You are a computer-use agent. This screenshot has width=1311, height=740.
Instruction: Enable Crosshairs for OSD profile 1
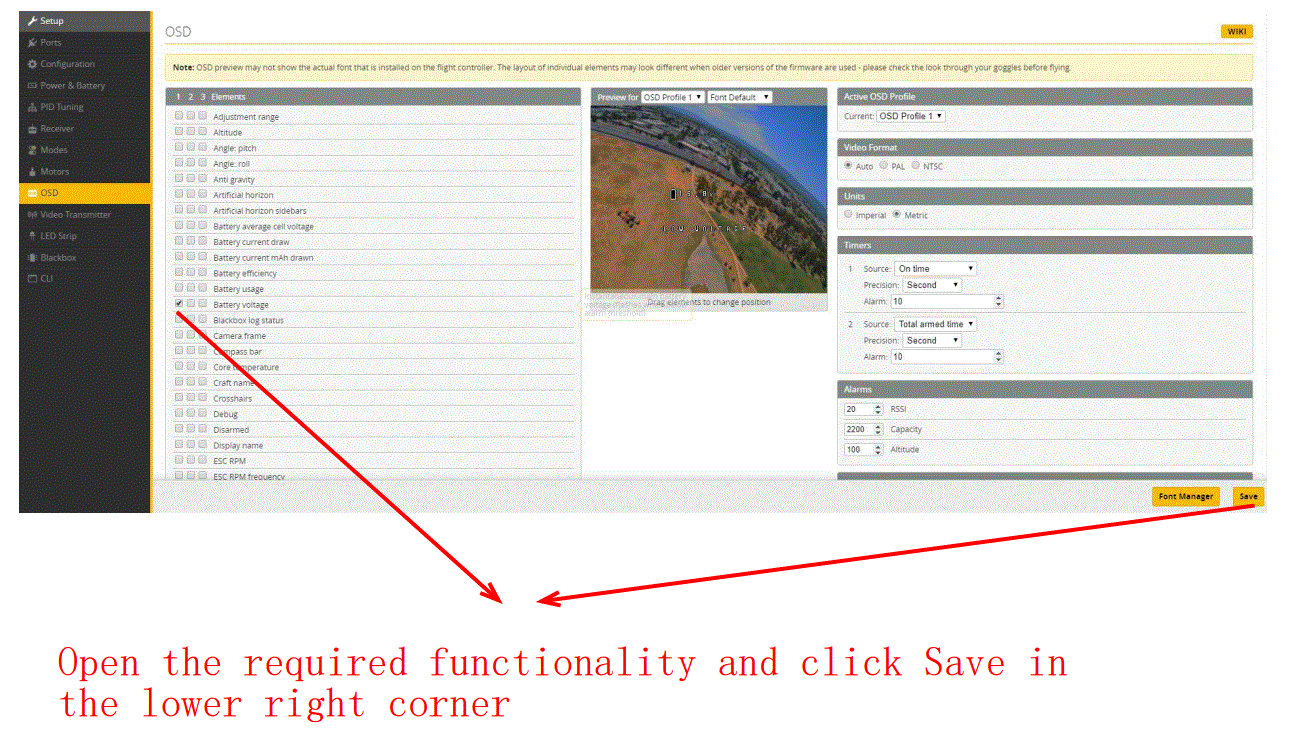(179, 397)
